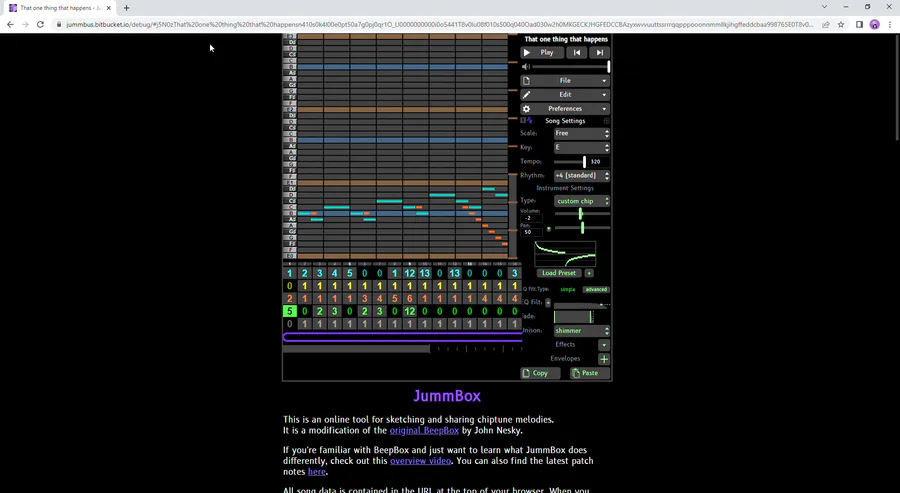Viewport: 900px width, 493px height.
Task: Click the song settings layout icon left of Song Settings
Action: click(x=526, y=121)
